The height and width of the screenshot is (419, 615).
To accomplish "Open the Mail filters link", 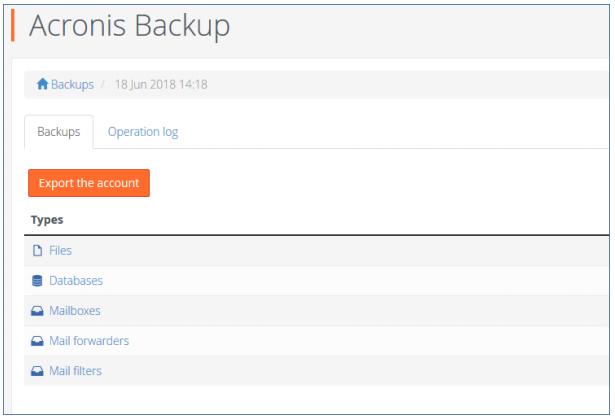I will click(x=75, y=371).
